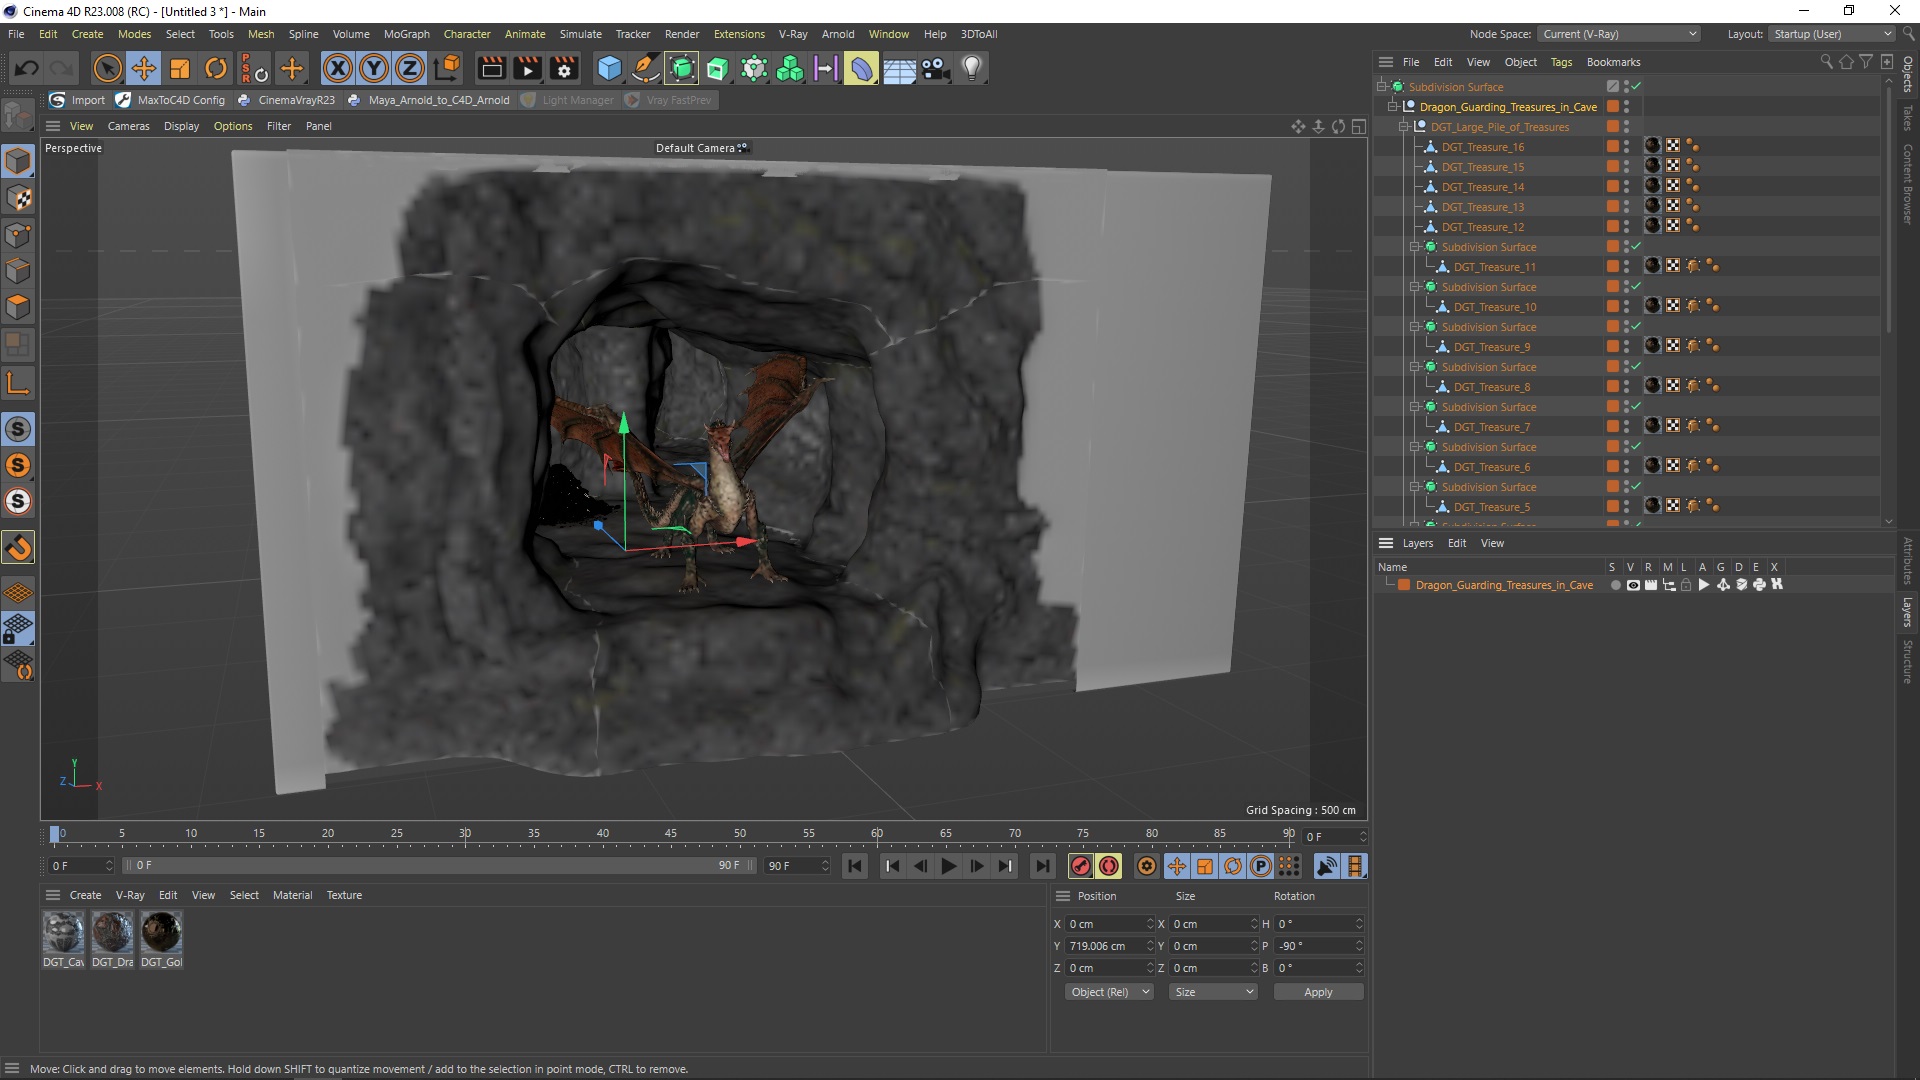Click the Make Editable icon
This screenshot has height=1080, width=1920.
point(18,116)
